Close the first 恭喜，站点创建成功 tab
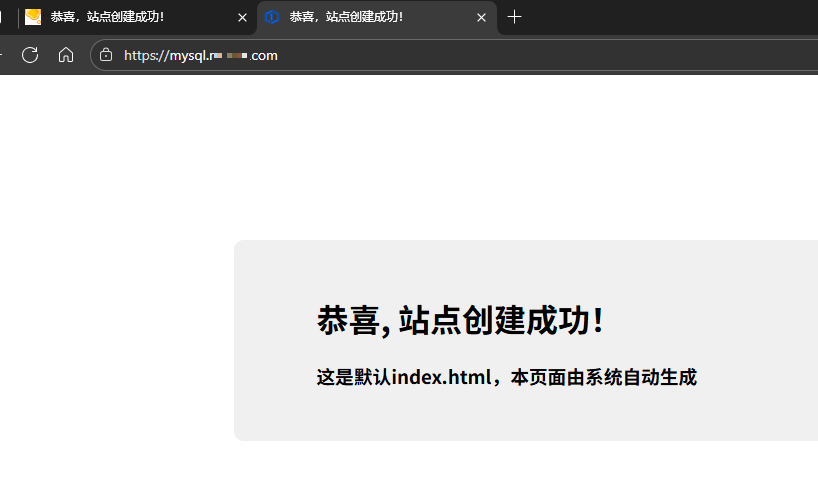Image resolution: width=818 pixels, height=486 pixels. pyautogui.click(x=242, y=17)
